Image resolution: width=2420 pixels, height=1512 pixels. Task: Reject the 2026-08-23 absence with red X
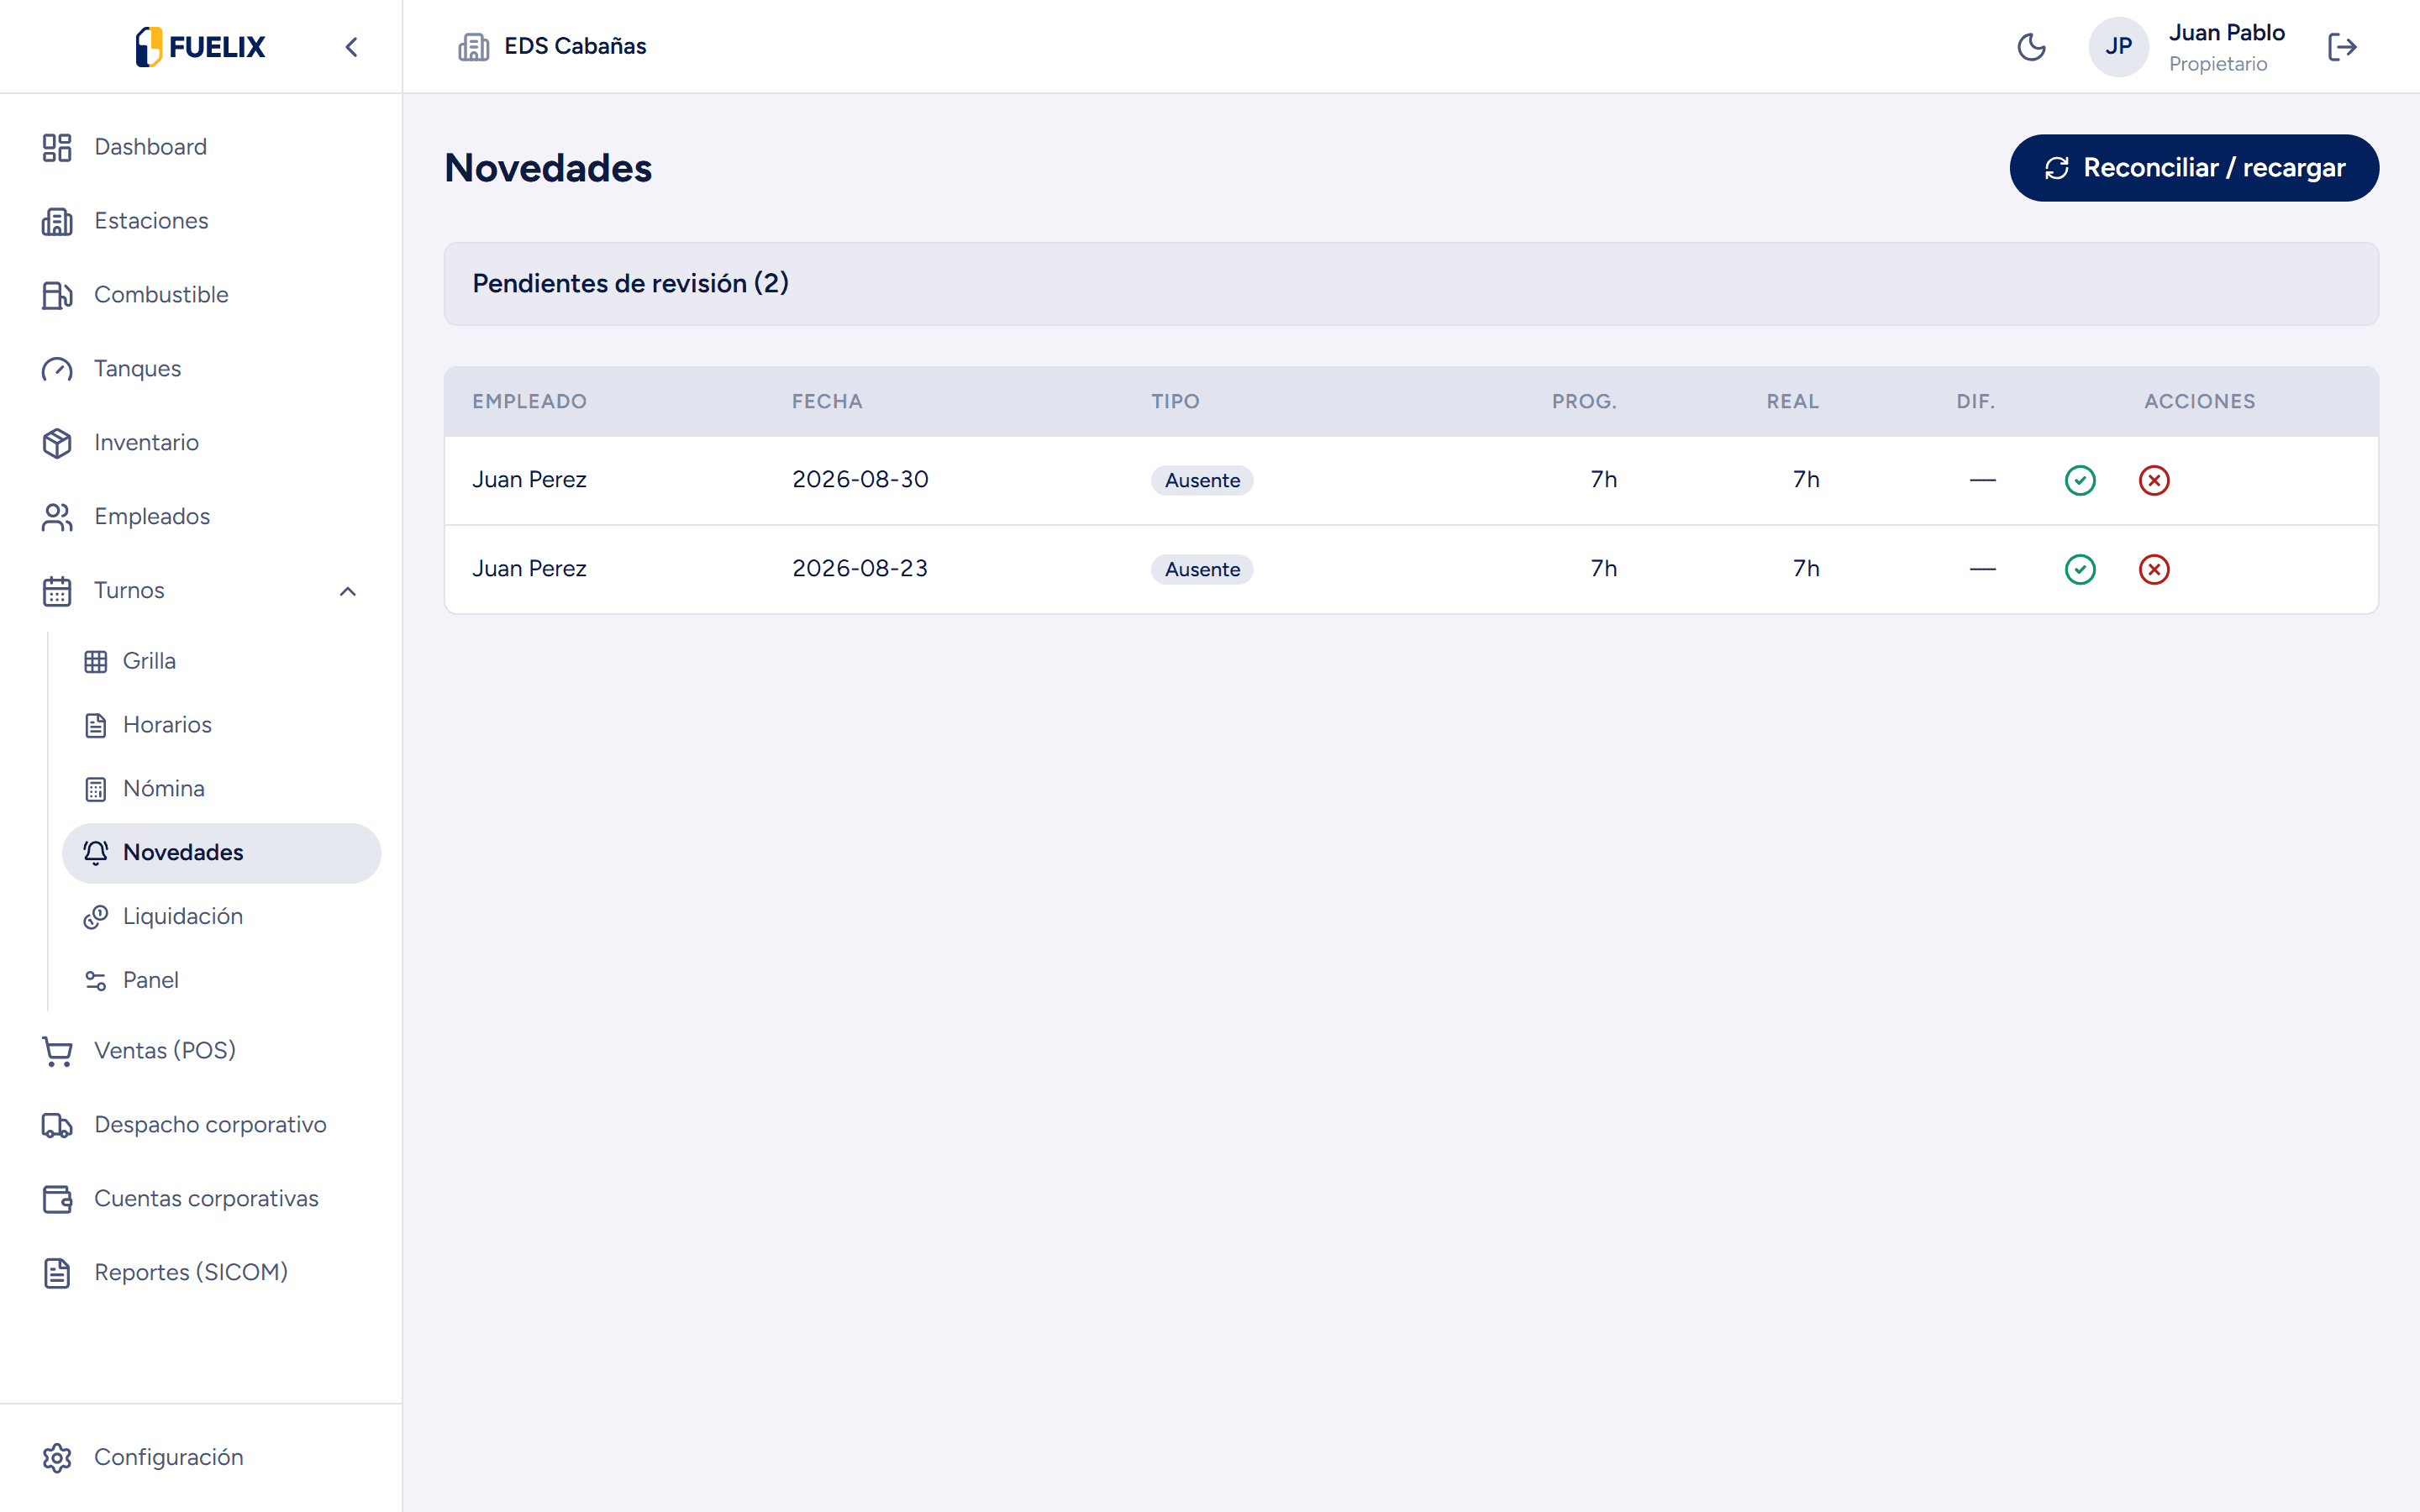pyautogui.click(x=2154, y=569)
